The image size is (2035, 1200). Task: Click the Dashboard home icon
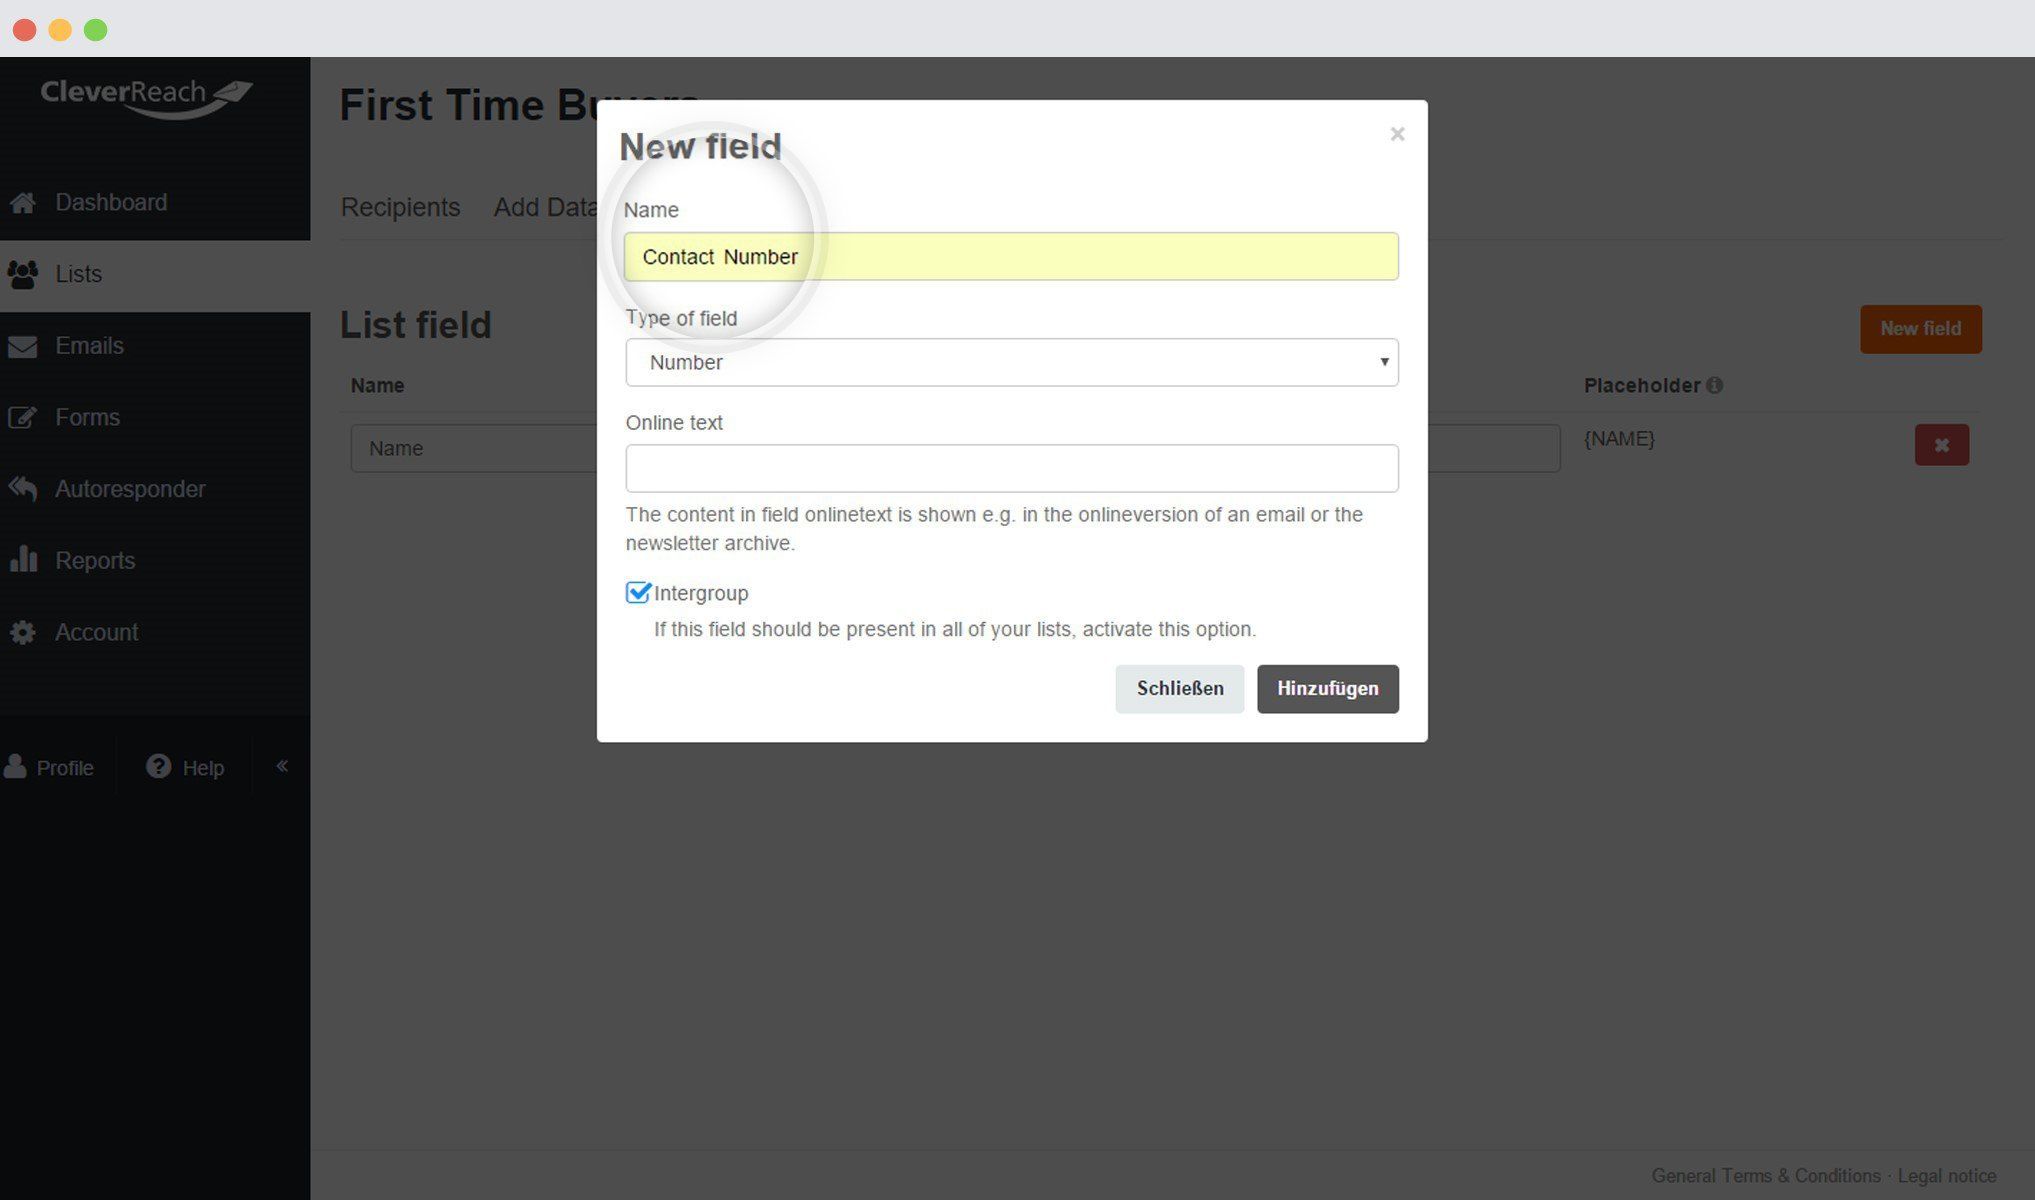pyautogui.click(x=23, y=203)
